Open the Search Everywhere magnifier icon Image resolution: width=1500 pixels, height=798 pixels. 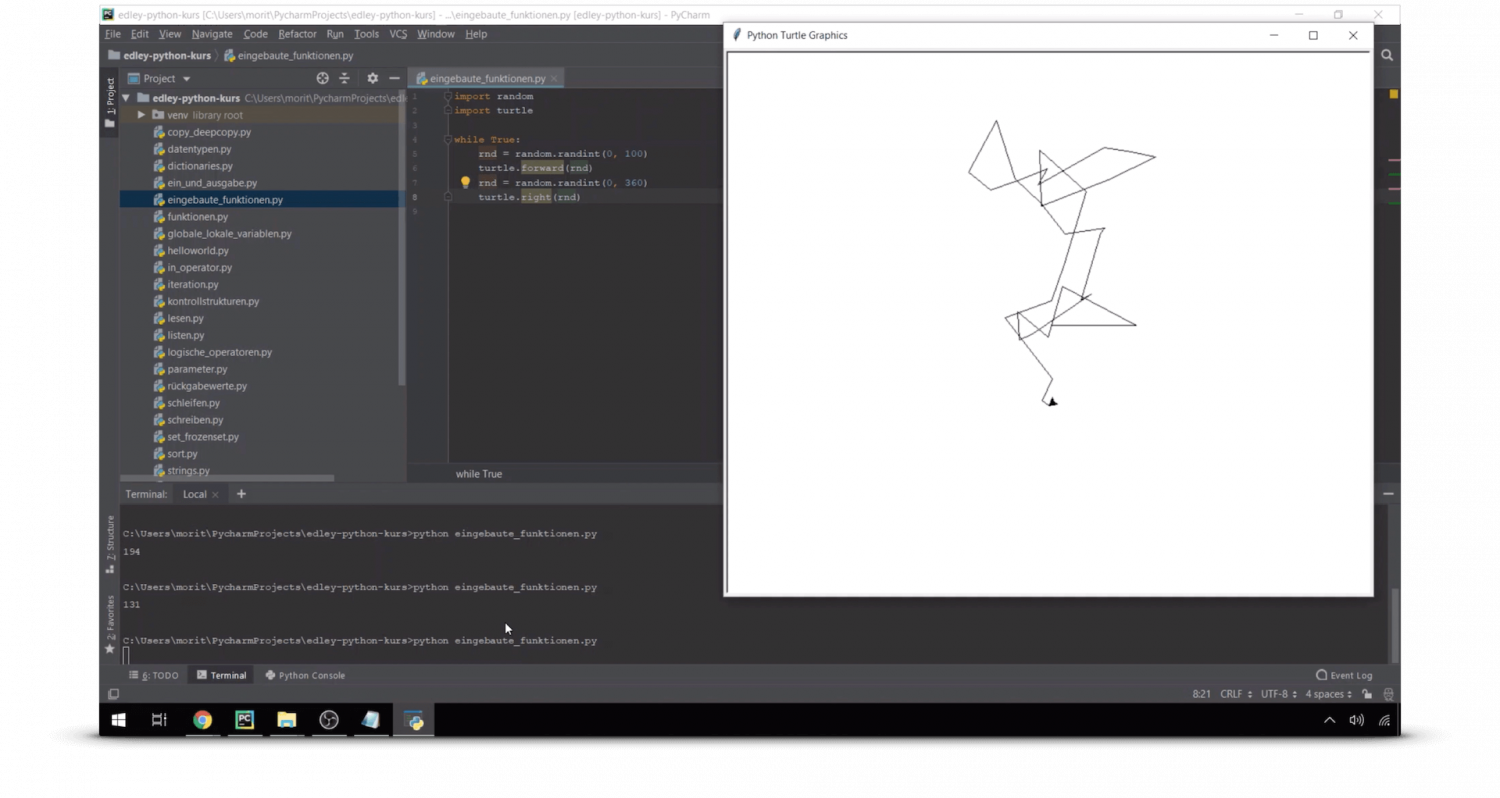tap(1386, 55)
